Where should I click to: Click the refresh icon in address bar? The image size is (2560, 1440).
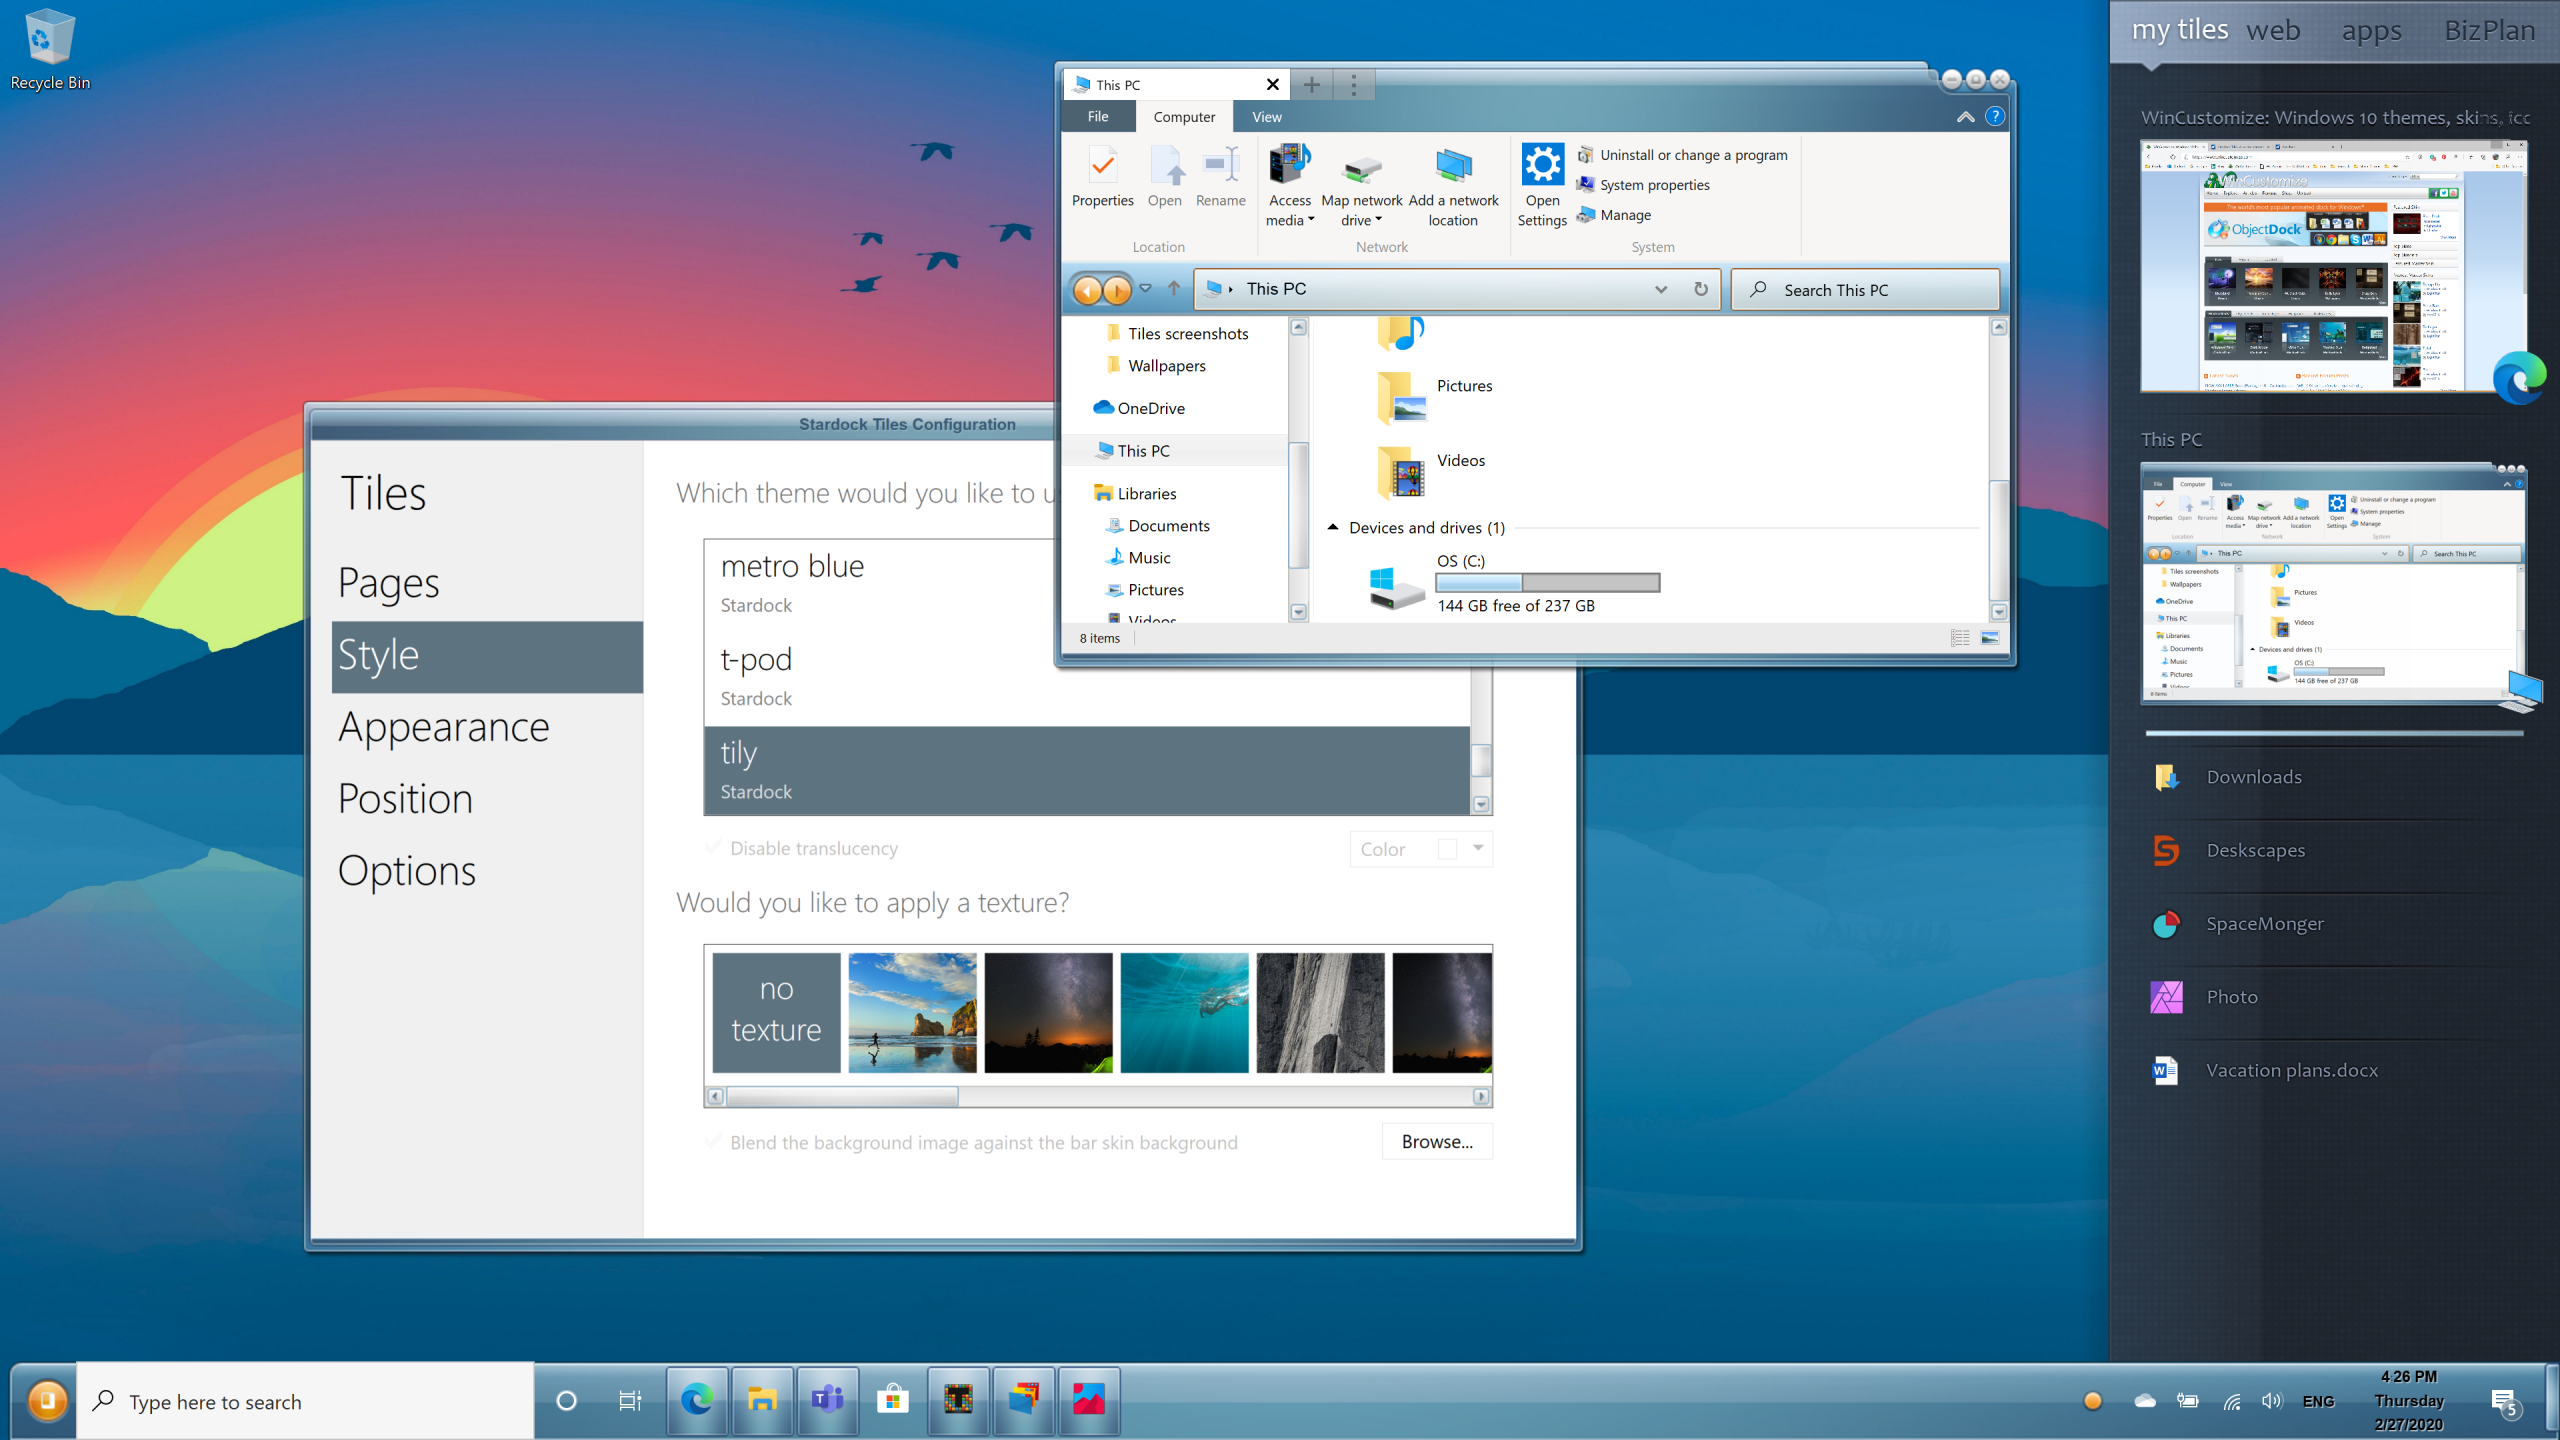click(x=1700, y=289)
